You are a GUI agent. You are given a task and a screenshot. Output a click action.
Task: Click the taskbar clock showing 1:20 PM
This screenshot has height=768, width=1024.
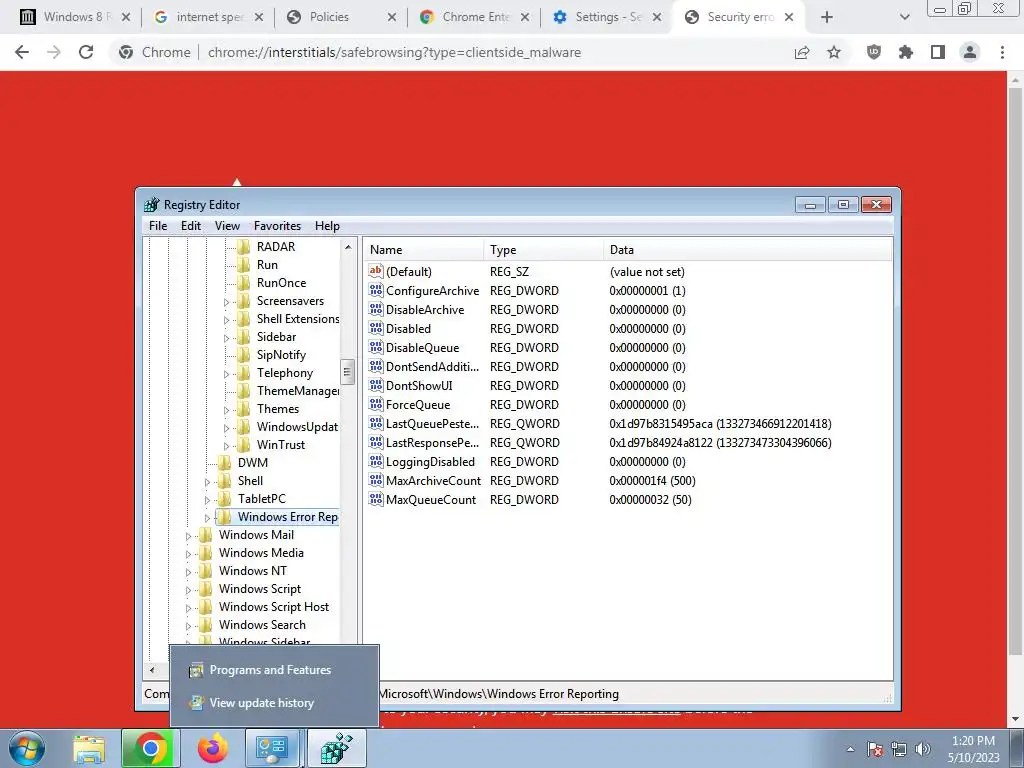point(973,749)
